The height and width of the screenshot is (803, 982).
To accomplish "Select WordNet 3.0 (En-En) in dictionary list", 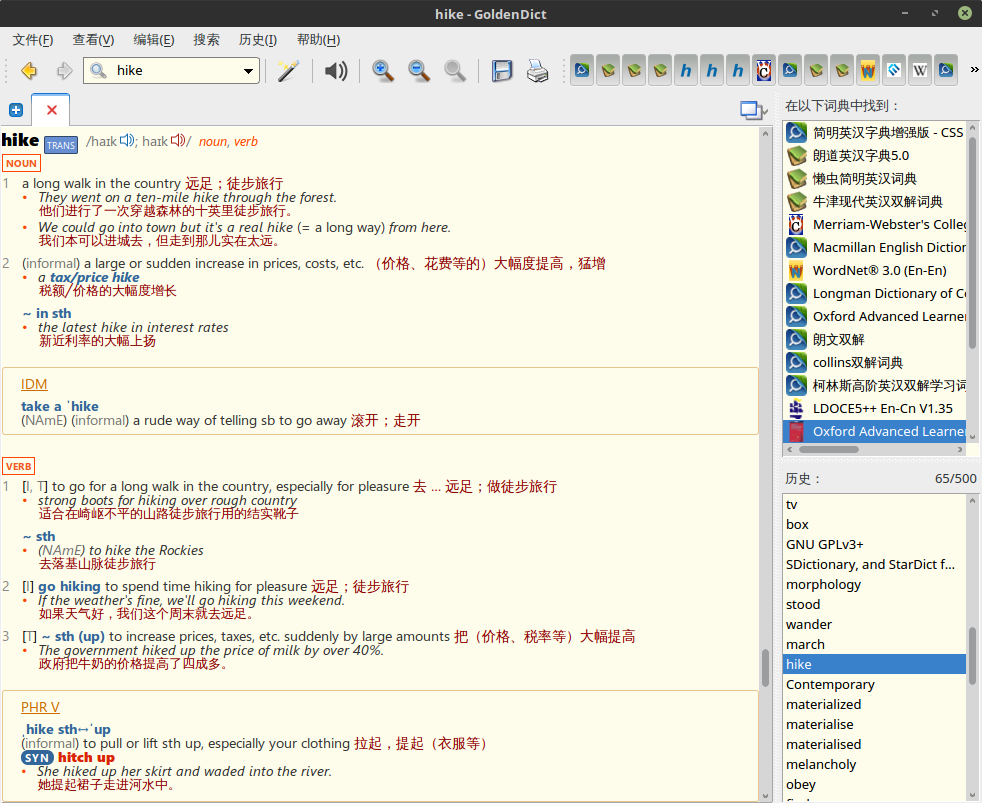I will click(x=879, y=270).
